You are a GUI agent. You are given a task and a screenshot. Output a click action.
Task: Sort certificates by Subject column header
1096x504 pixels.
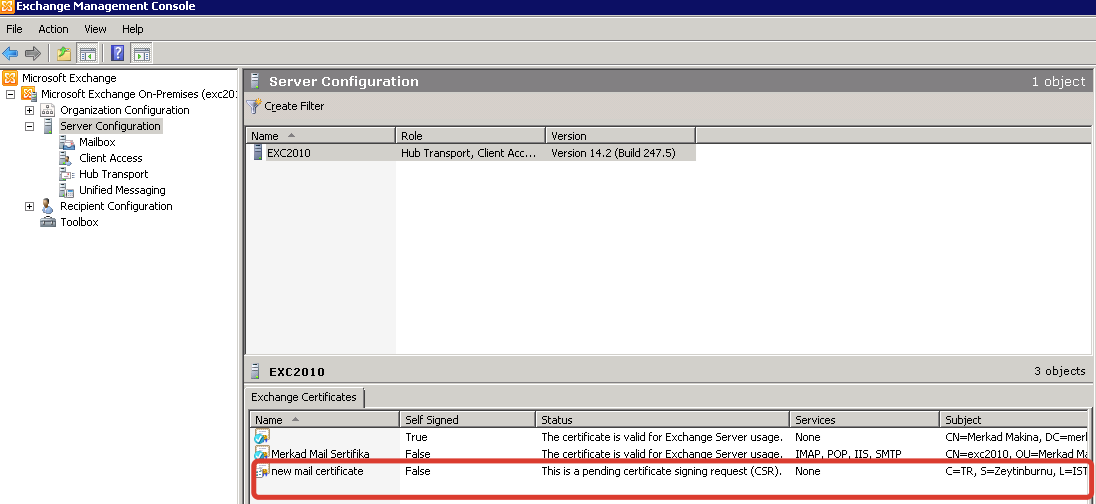(x=1014, y=419)
